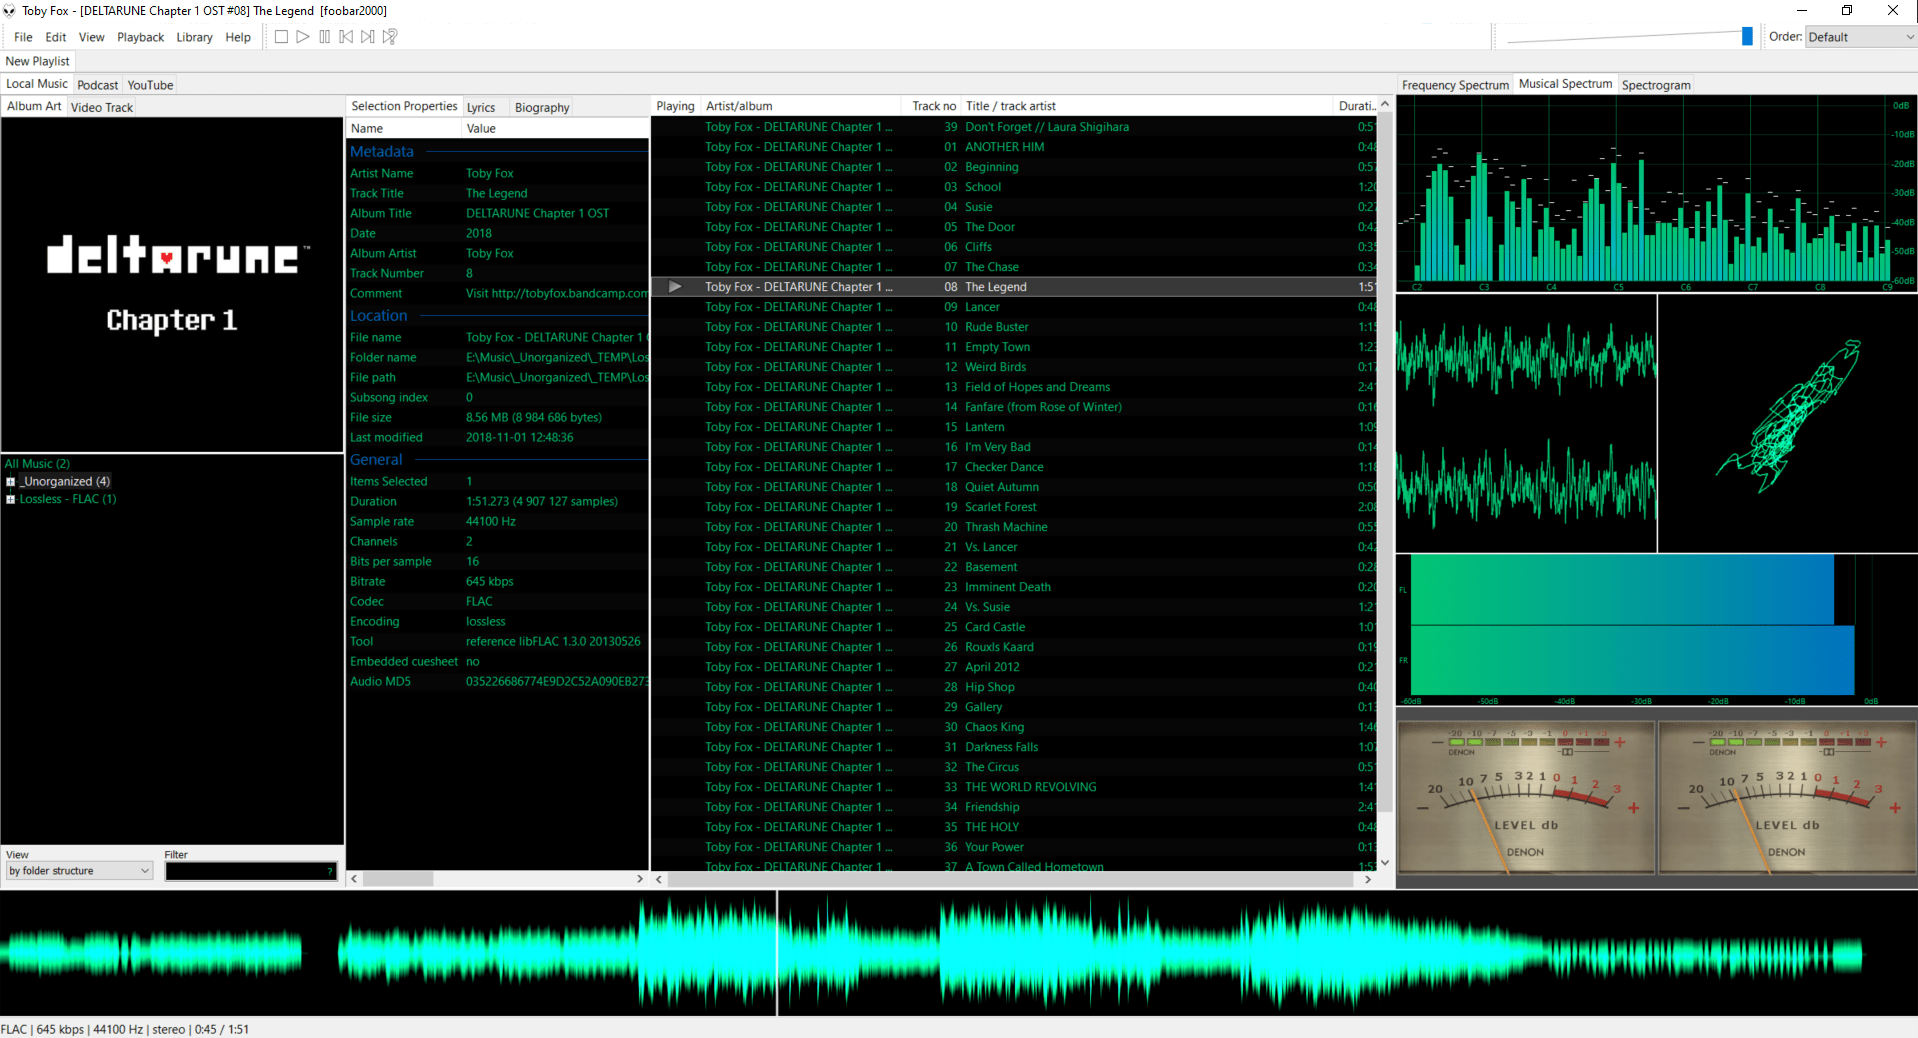Click the left VU level meter
This screenshot has height=1038, width=1918.
click(x=1526, y=797)
